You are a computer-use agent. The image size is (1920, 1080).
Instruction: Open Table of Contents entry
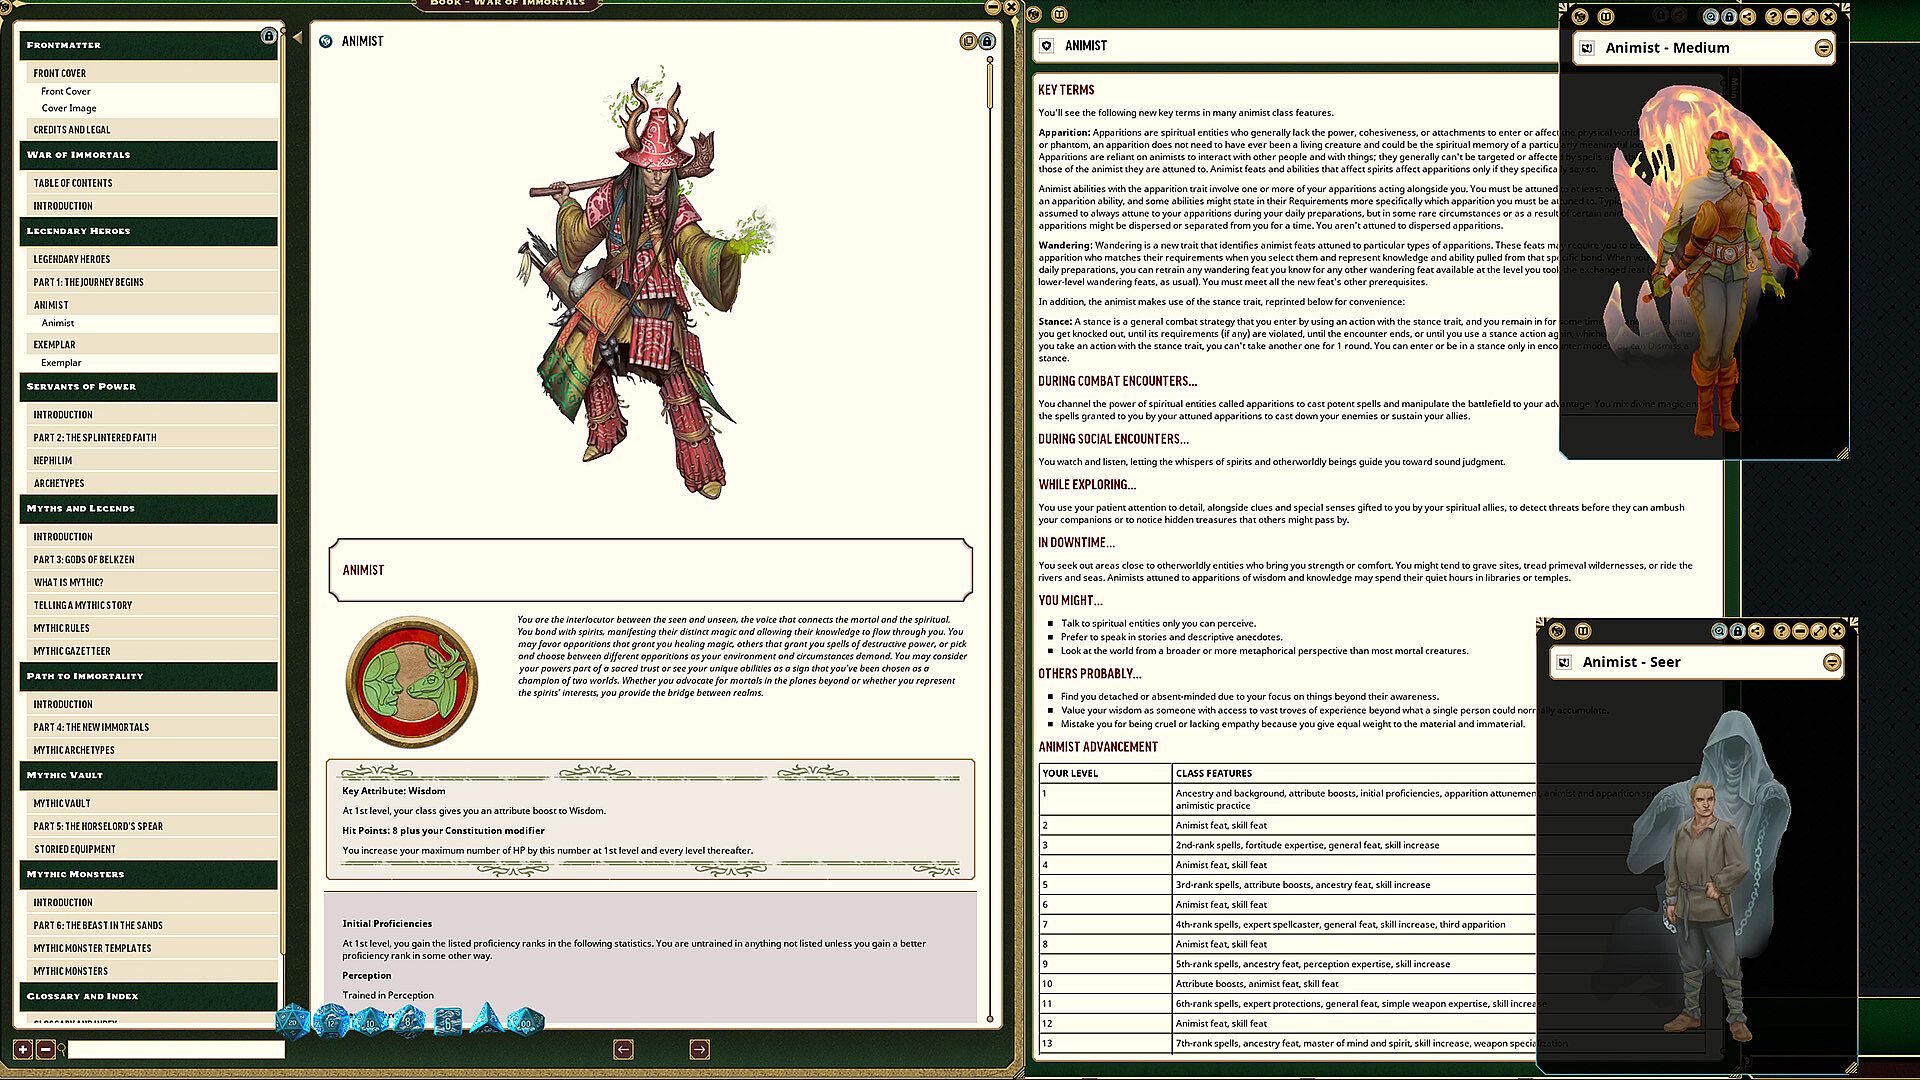[x=73, y=183]
